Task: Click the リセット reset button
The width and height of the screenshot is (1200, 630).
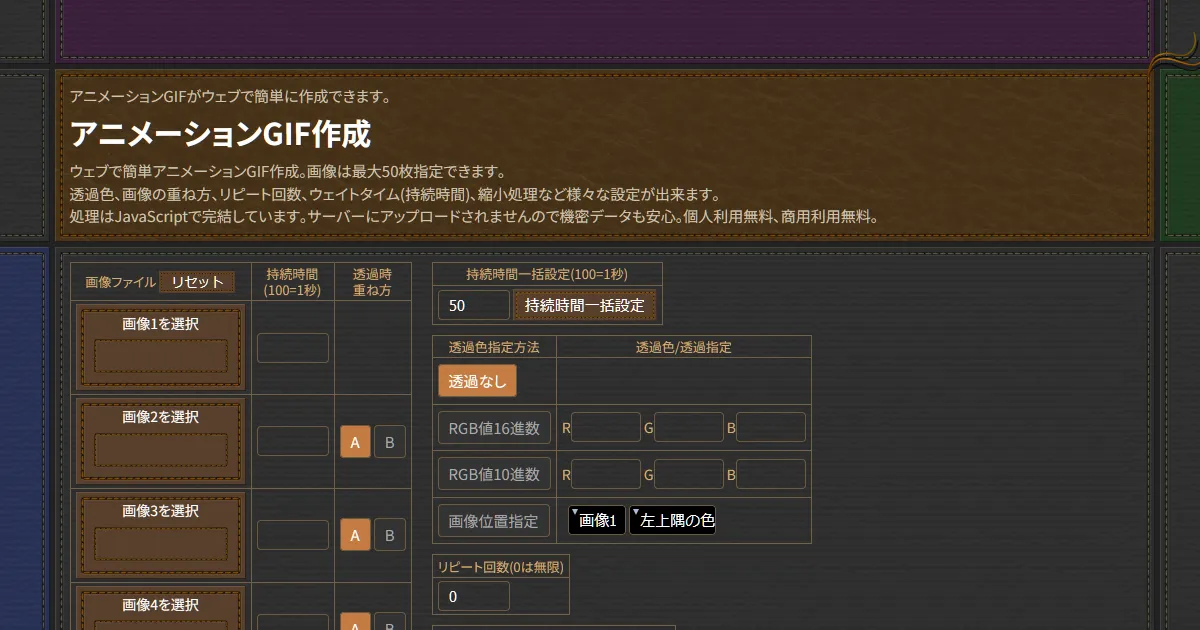Action: (197, 282)
